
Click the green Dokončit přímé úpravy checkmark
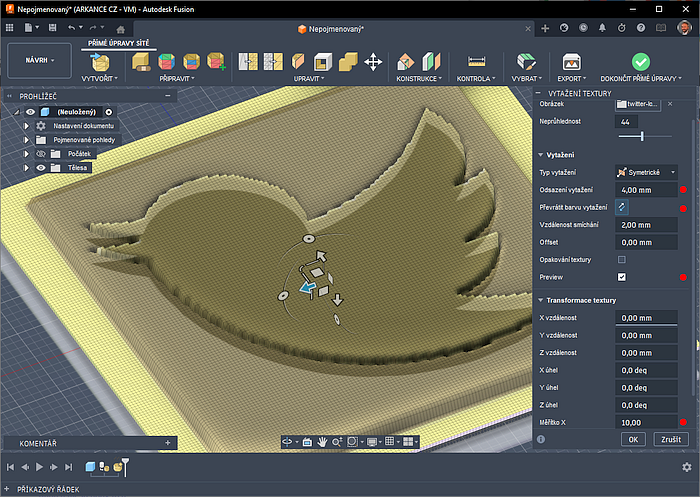click(x=641, y=61)
